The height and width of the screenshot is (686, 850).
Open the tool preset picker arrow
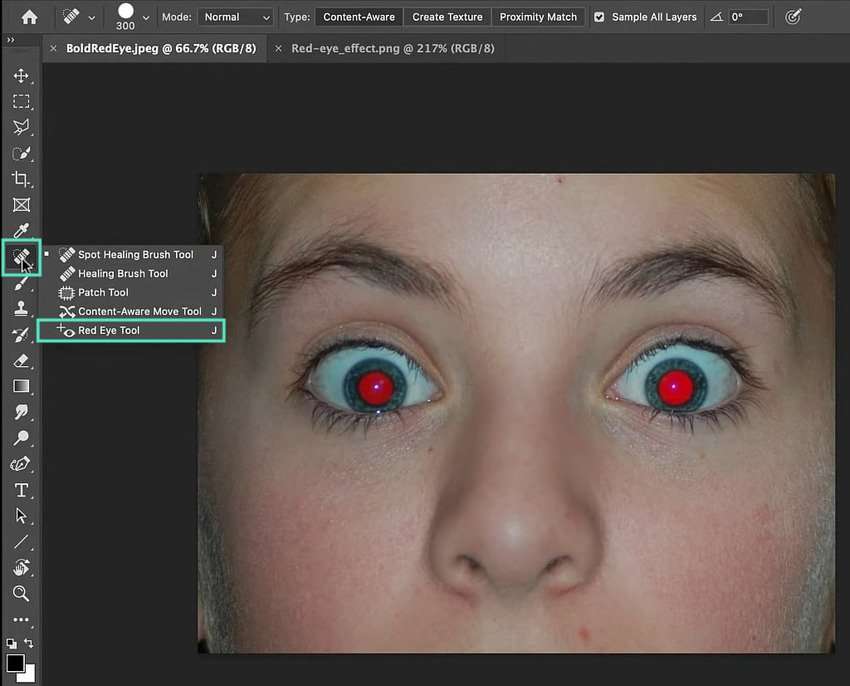[x=92, y=17]
